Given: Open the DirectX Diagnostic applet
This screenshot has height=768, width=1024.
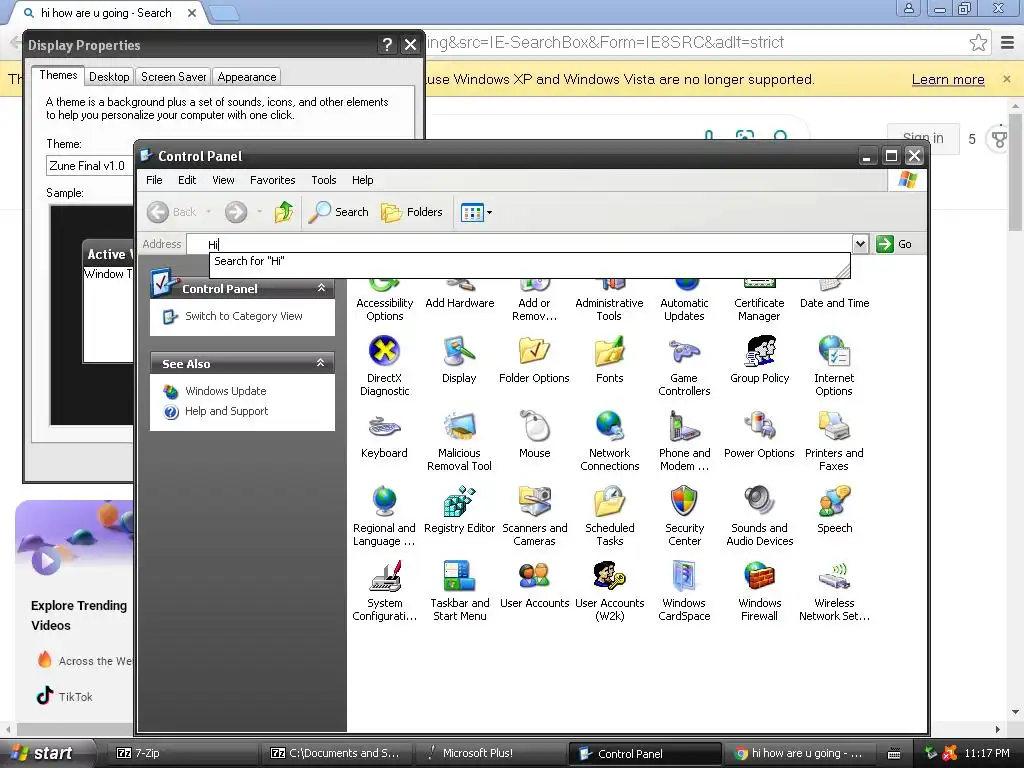Looking at the screenshot, I should tap(384, 351).
